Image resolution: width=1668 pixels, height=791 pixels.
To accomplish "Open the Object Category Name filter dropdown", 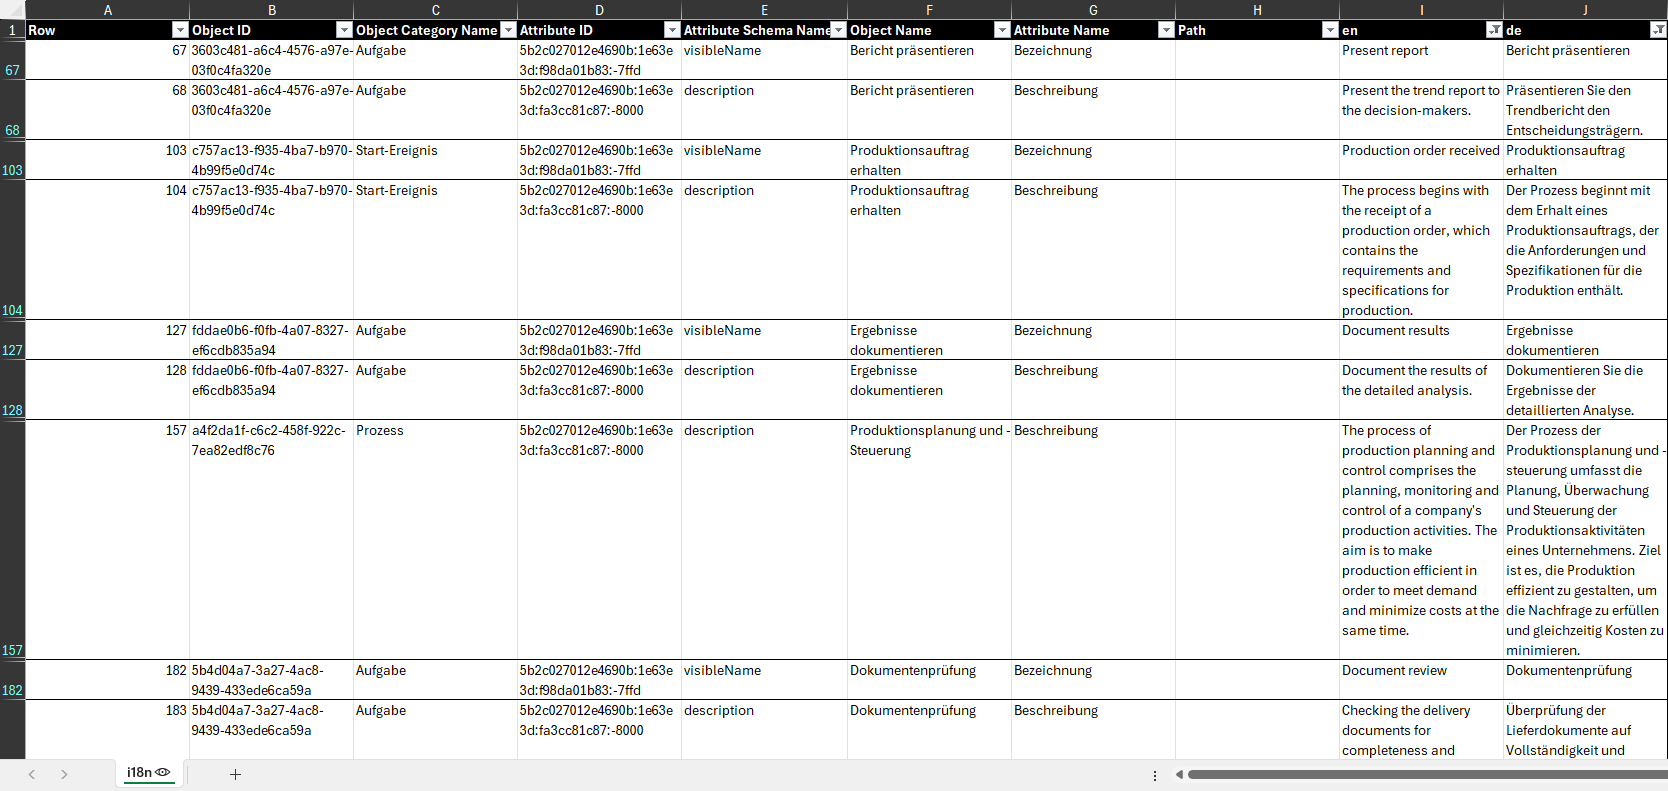I will pyautogui.click(x=508, y=30).
